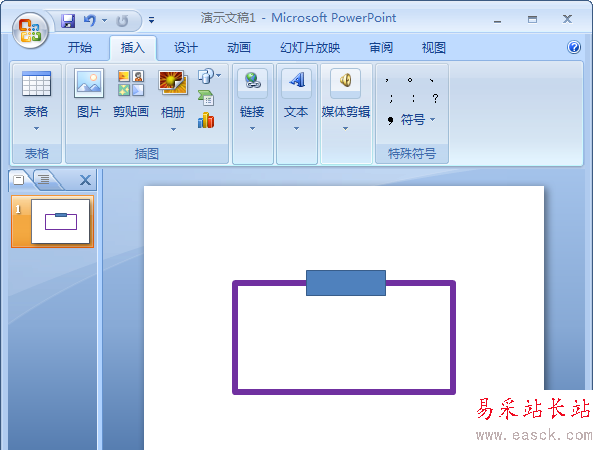Go to the 动画 tab

[239, 48]
